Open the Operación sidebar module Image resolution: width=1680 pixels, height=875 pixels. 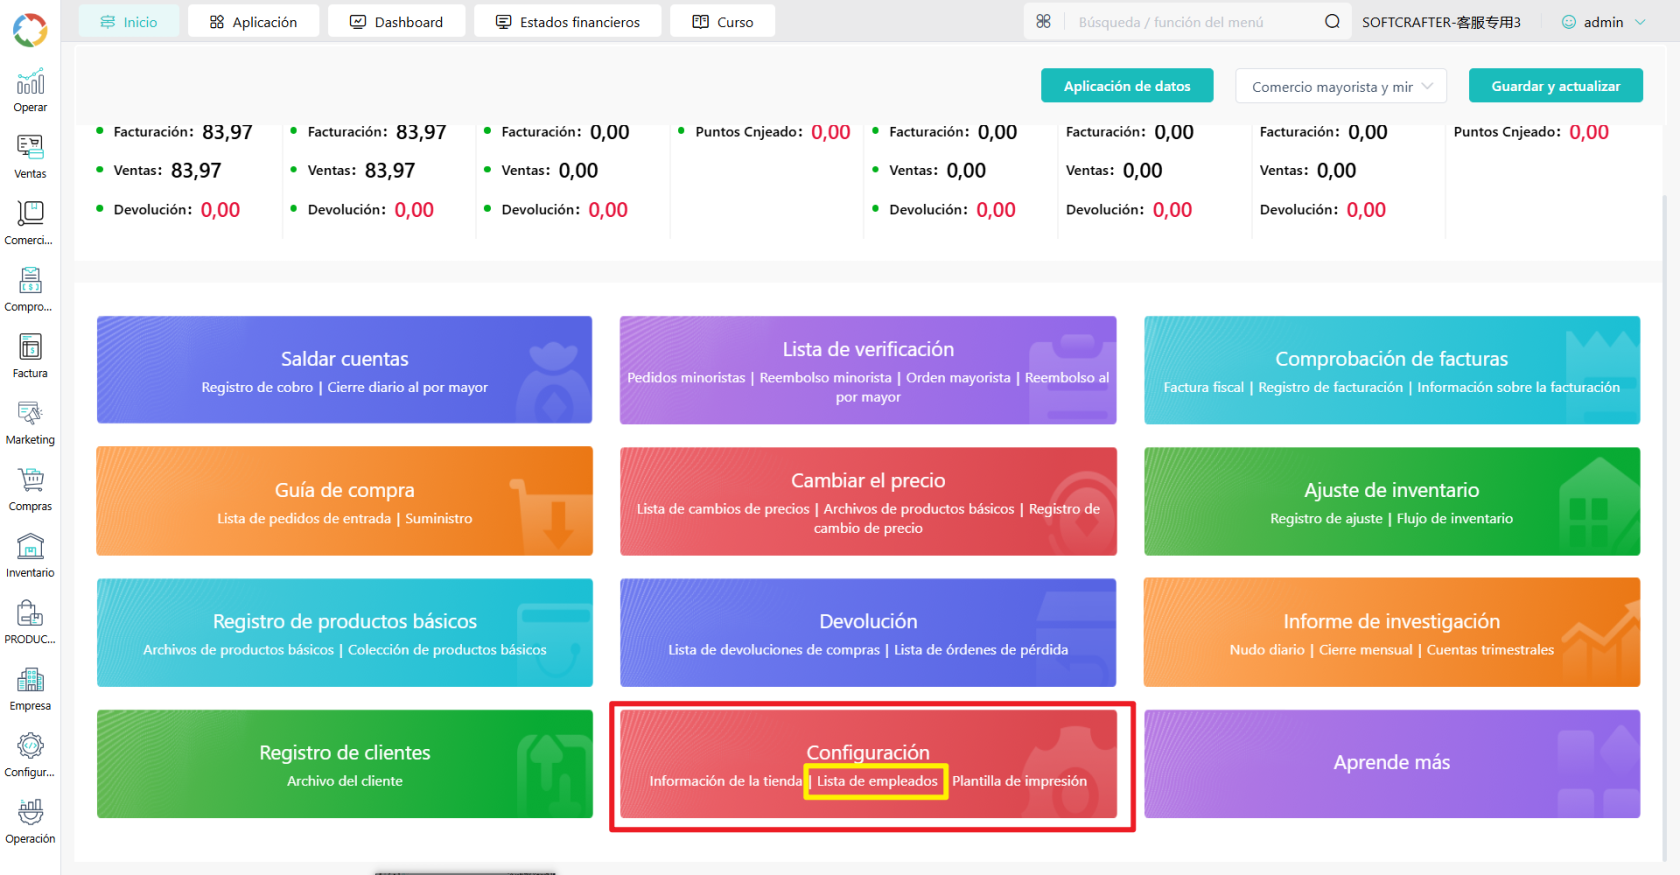click(30, 821)
